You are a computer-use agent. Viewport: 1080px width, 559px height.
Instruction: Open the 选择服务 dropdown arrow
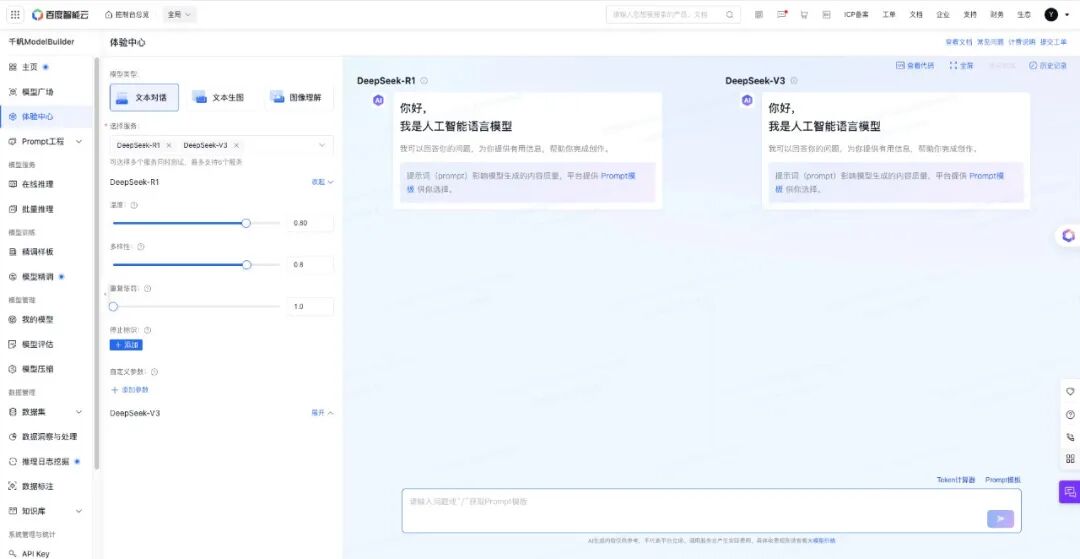pos(322,145)
